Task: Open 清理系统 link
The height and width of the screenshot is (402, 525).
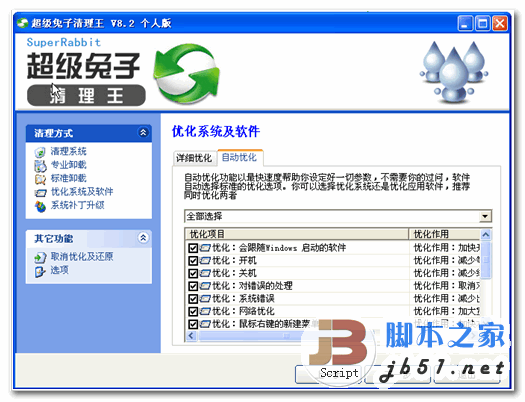Action: [x=69, y=152]
